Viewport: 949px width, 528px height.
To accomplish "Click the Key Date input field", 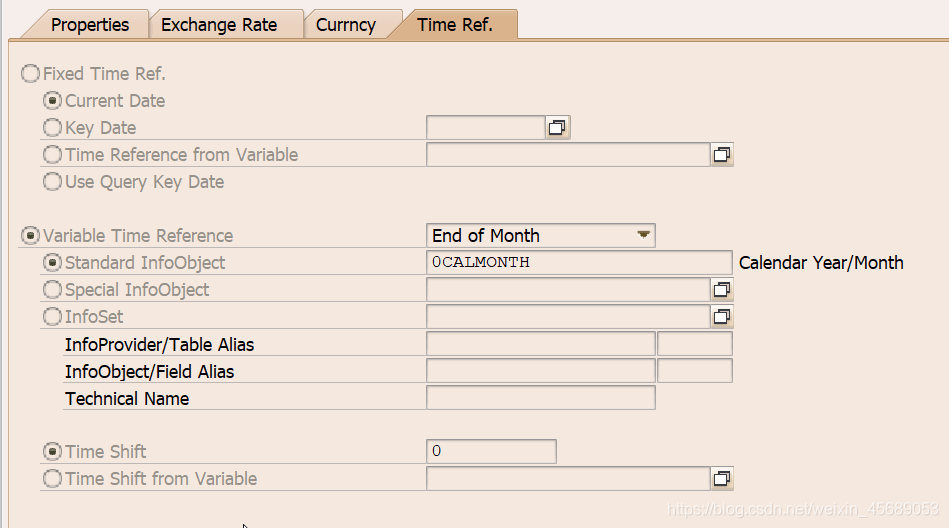I will click(485, 127).
